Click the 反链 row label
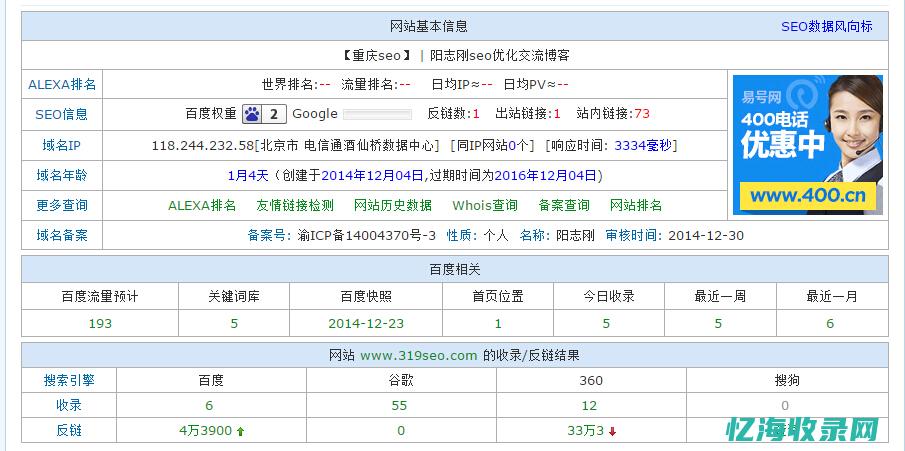This screenshot has width=905, height=451. 69,431
